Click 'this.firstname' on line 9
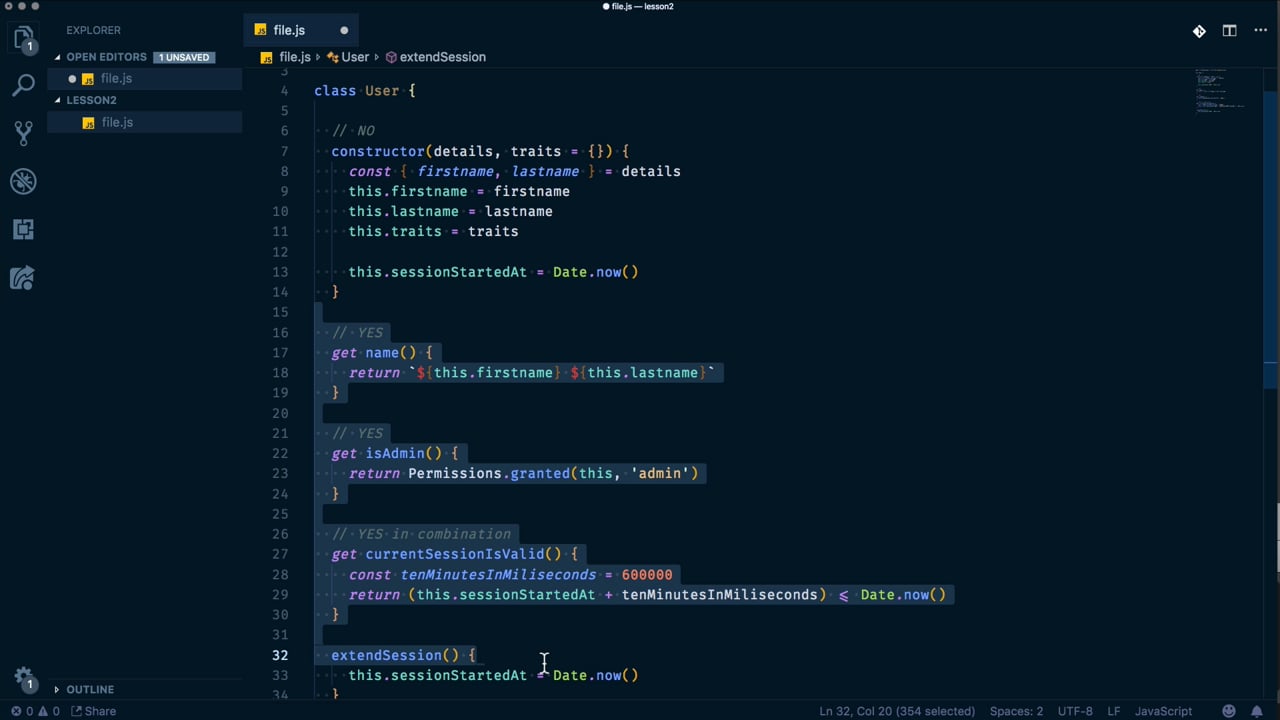The width and height of the screenshot is (1280, 720). (408, 191)
